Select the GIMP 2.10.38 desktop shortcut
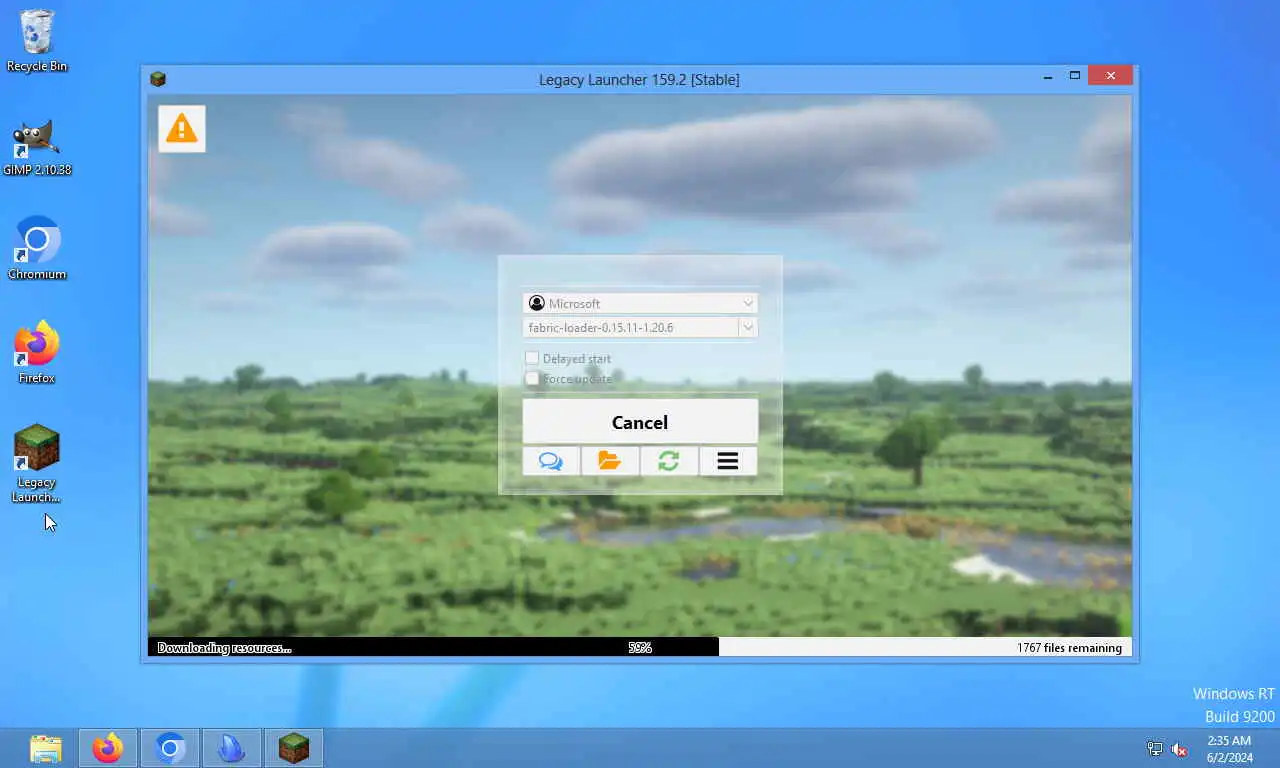This screenshot has height=768, width=1280. 37,147
